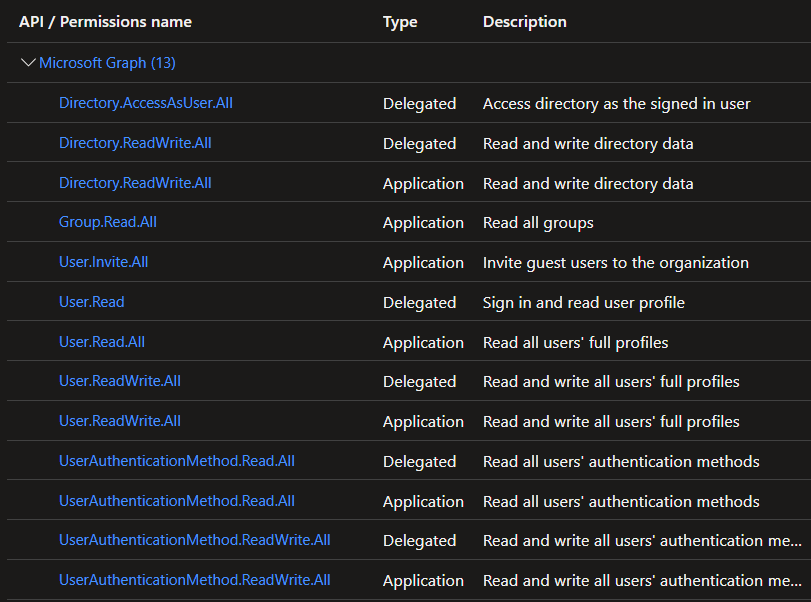Open Delegated UserAuthenticationMethod.Read.All permission
This screenshot has width=811, height=602.
177,461
